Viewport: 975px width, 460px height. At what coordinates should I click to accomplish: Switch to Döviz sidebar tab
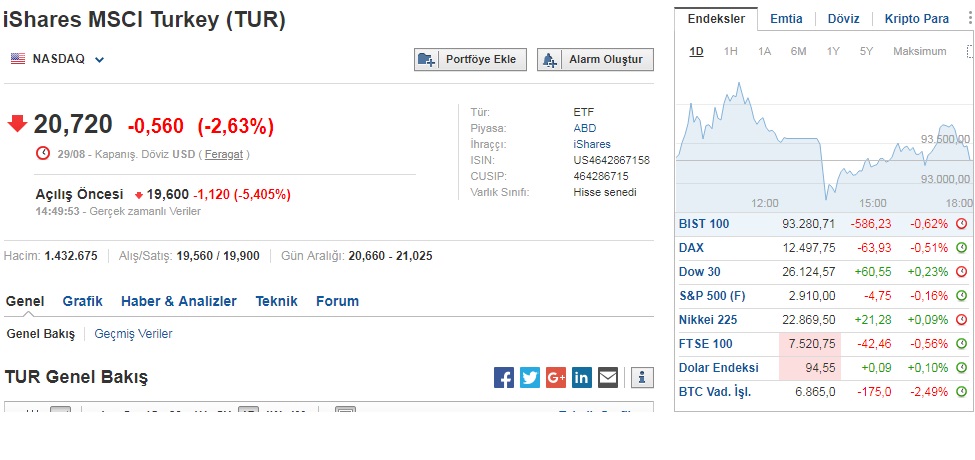843,19
